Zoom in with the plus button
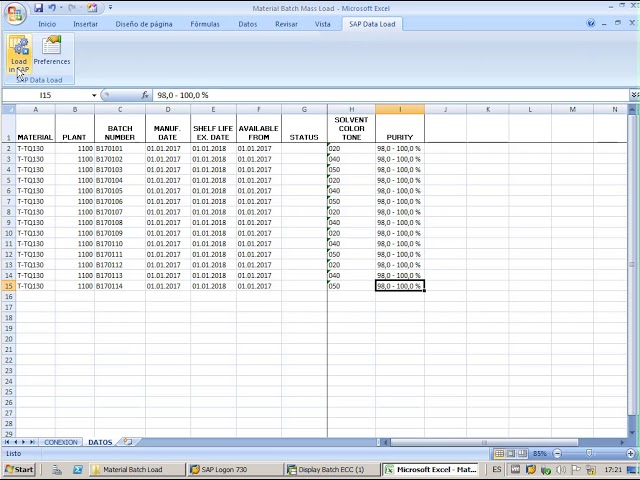 tap(631, 453)
